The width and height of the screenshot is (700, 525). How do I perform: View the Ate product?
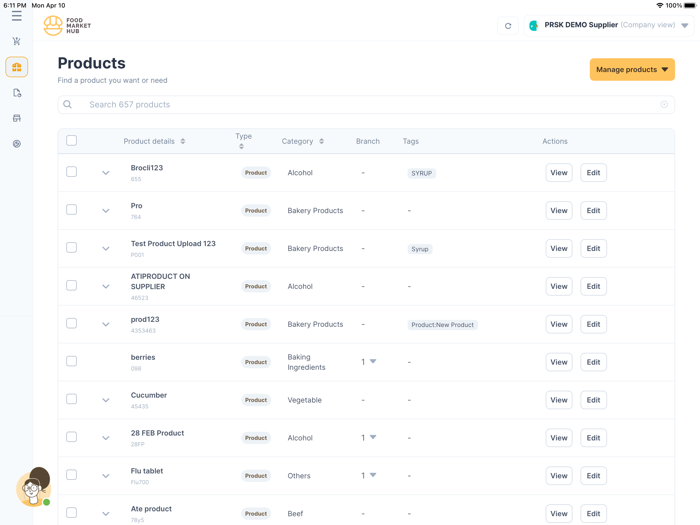559,514
